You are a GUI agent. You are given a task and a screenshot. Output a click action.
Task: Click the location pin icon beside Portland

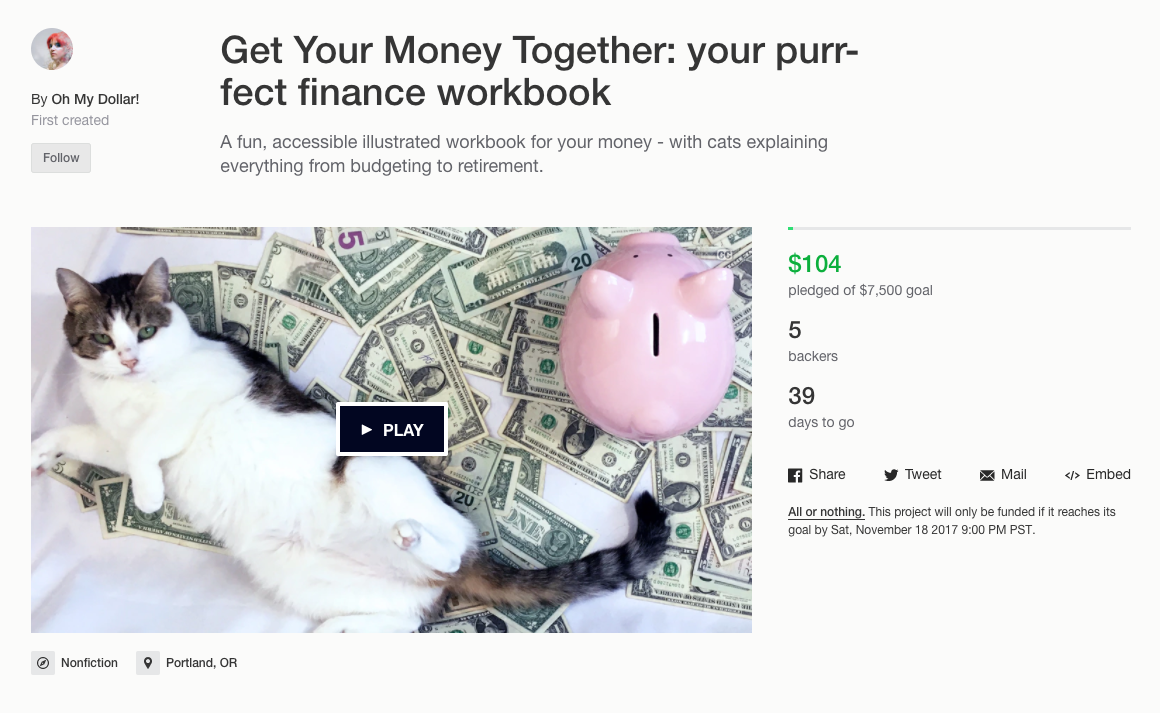click(x=148, y=663)
